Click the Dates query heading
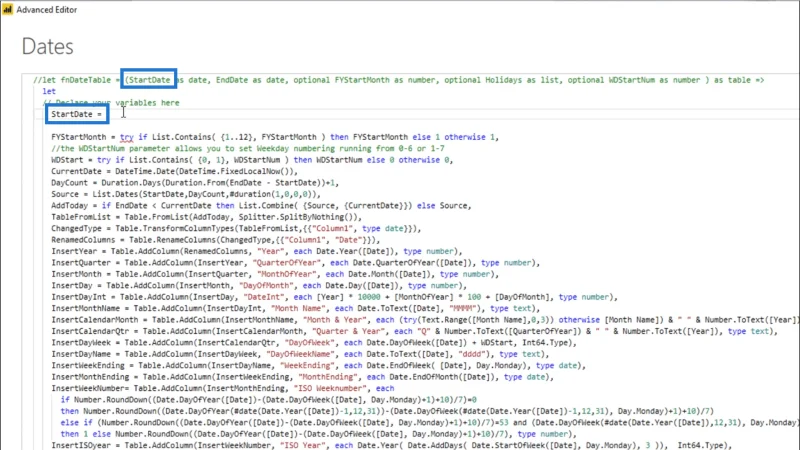The height and width of the screenshot is (450, 800). point(47,46)
